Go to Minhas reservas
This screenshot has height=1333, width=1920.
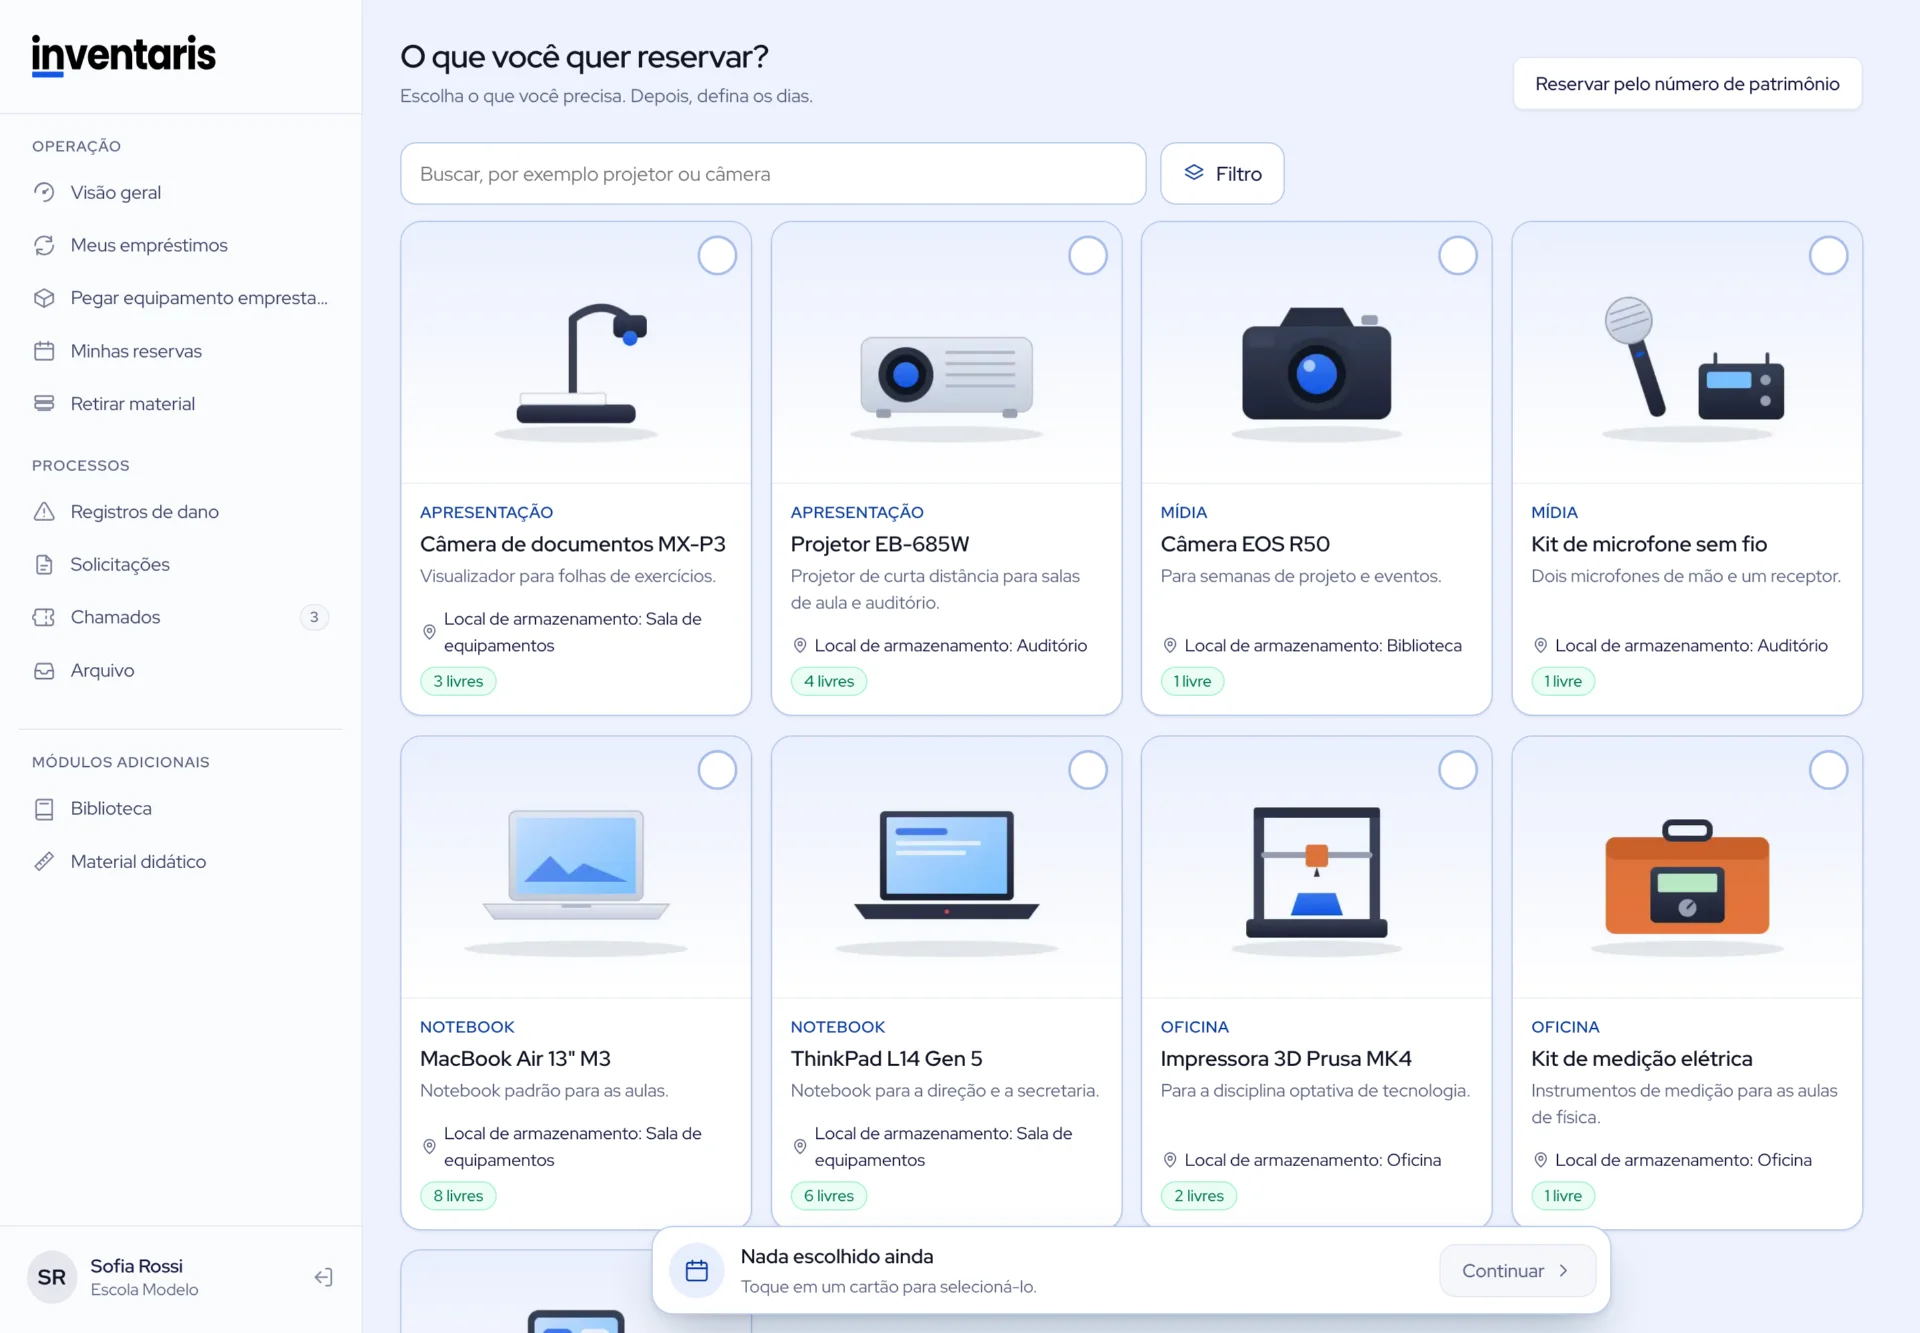pyautogui.click(x=181, y=351)
